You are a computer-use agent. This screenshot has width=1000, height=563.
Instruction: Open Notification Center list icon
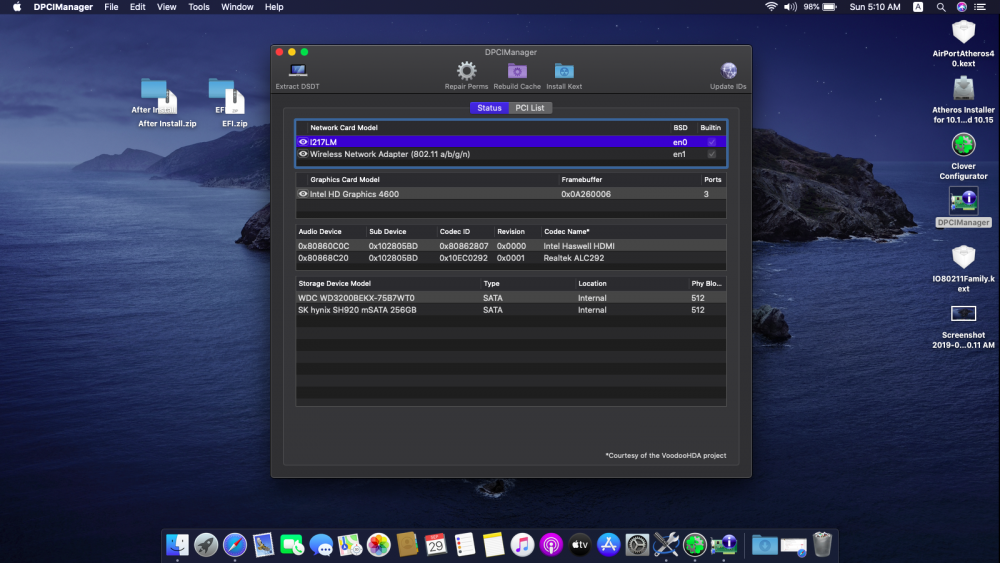coord(980,7)
